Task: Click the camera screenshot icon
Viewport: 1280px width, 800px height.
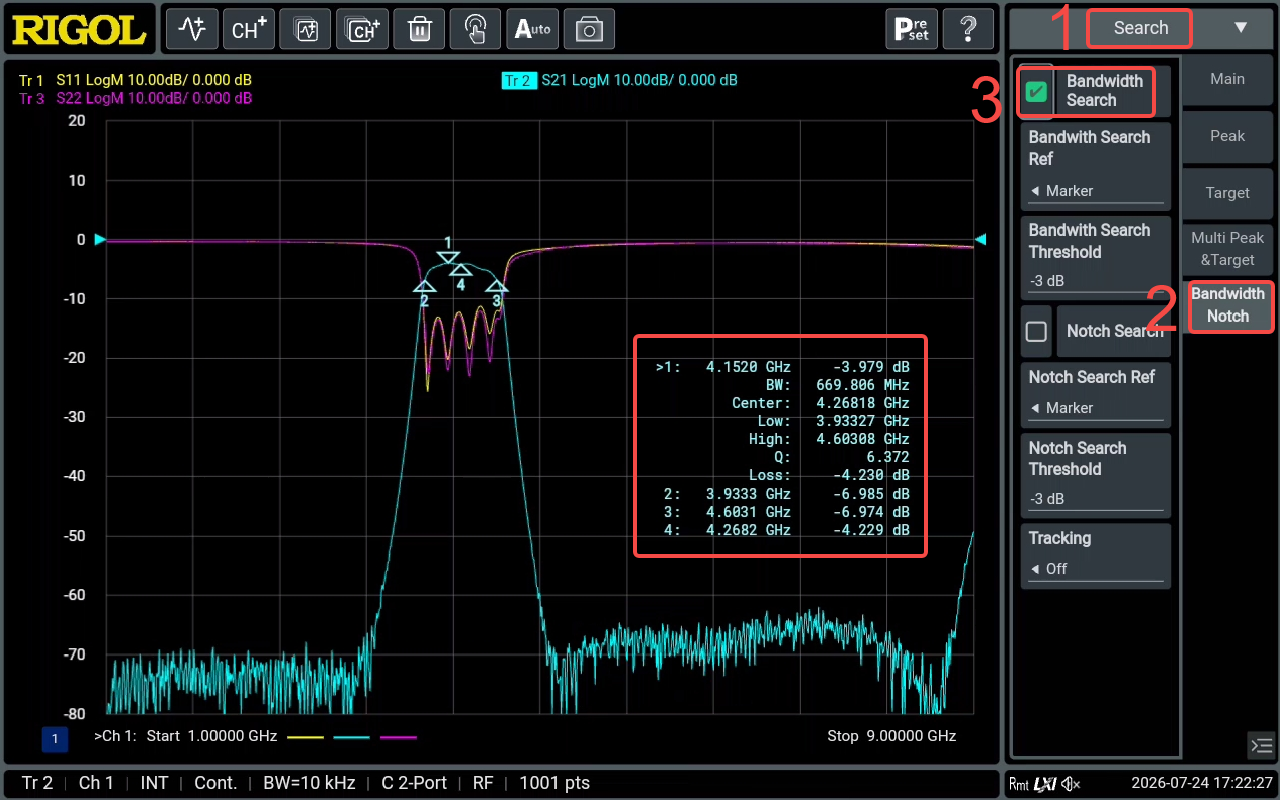Action: [x=589, y=29]
